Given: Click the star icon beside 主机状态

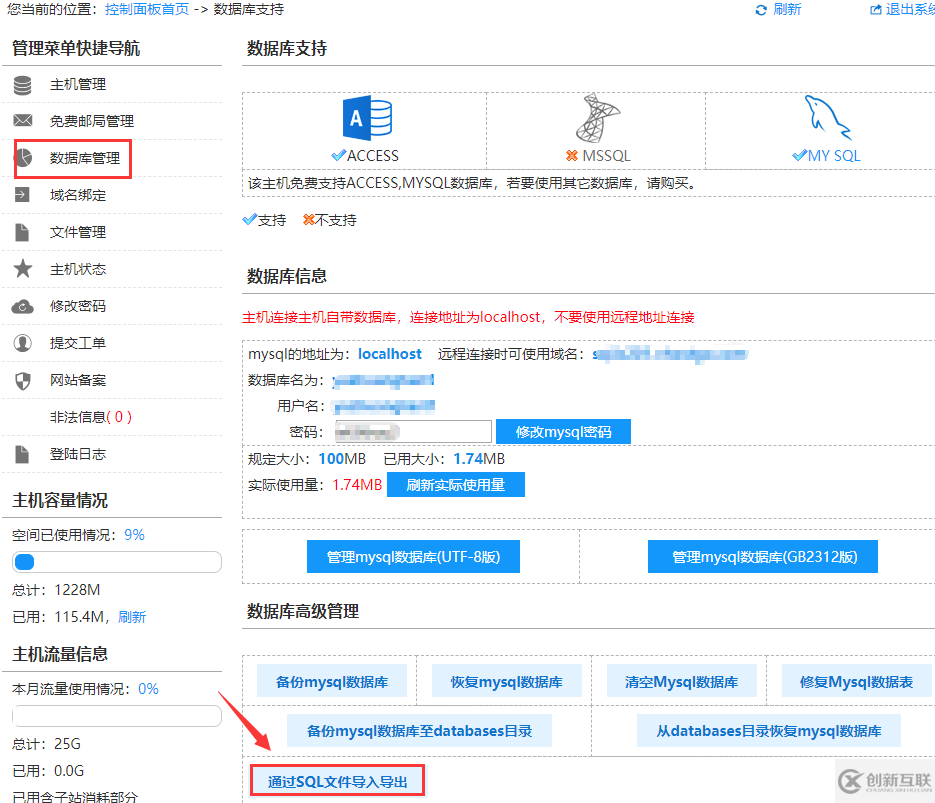Looking at the screenshot, I should pyautogui.click(x=22, y=269).
